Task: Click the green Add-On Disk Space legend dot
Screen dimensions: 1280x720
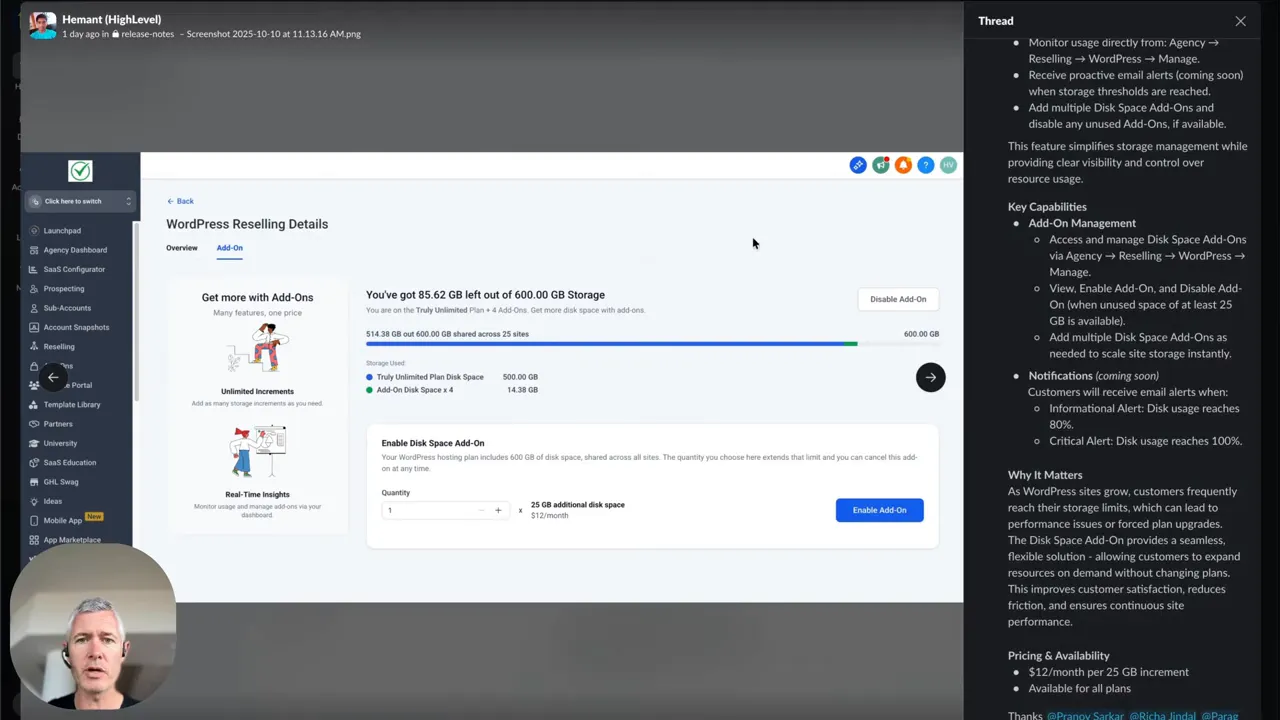Action: point(369,390)
